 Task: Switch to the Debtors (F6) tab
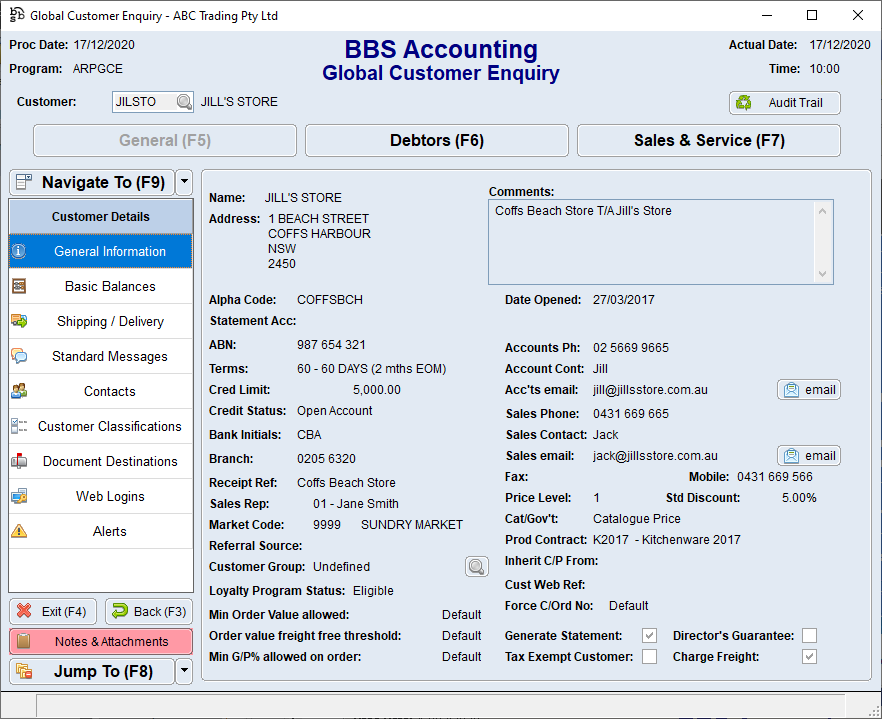[436, 140]
